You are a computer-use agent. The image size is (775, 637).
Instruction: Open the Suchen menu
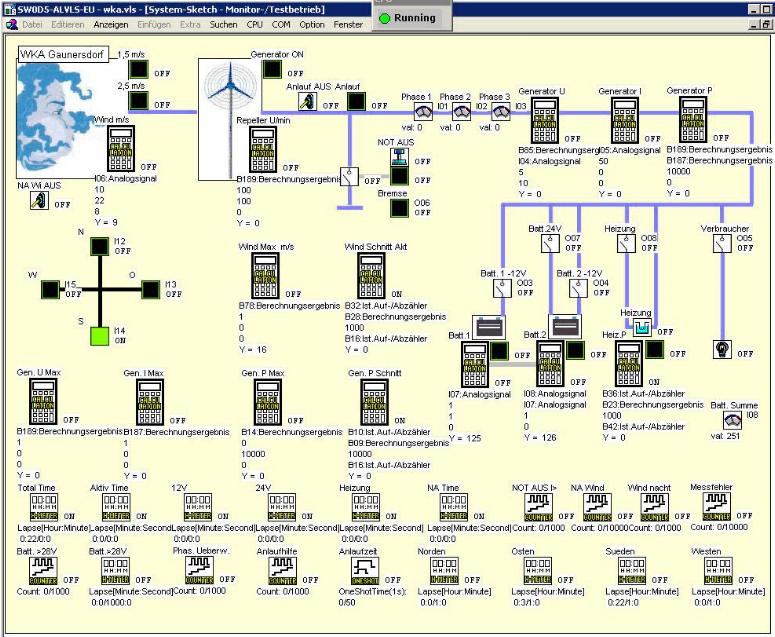click(223, 24)
